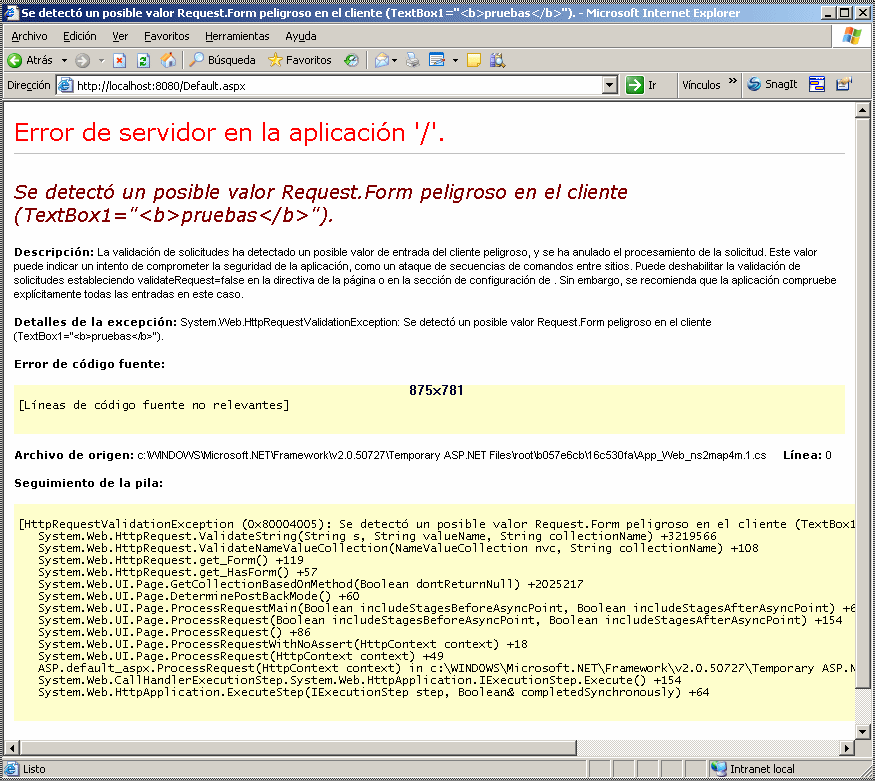Viewport: 875px width, 781px height.
Task: Click the IE page icon in address bar
Action: point(66,85)
